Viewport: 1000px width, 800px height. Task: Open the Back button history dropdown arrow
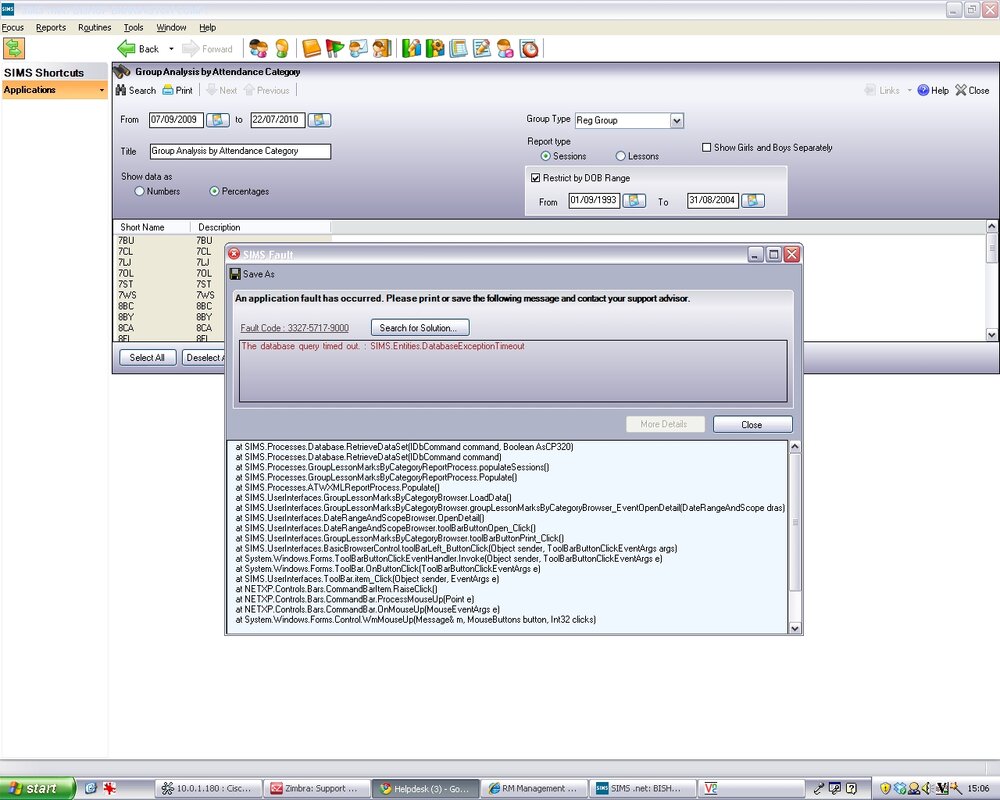(x=171, y=49)
